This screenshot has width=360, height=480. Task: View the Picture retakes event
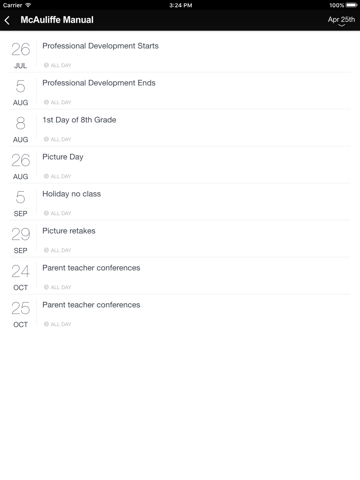(180, 239)
